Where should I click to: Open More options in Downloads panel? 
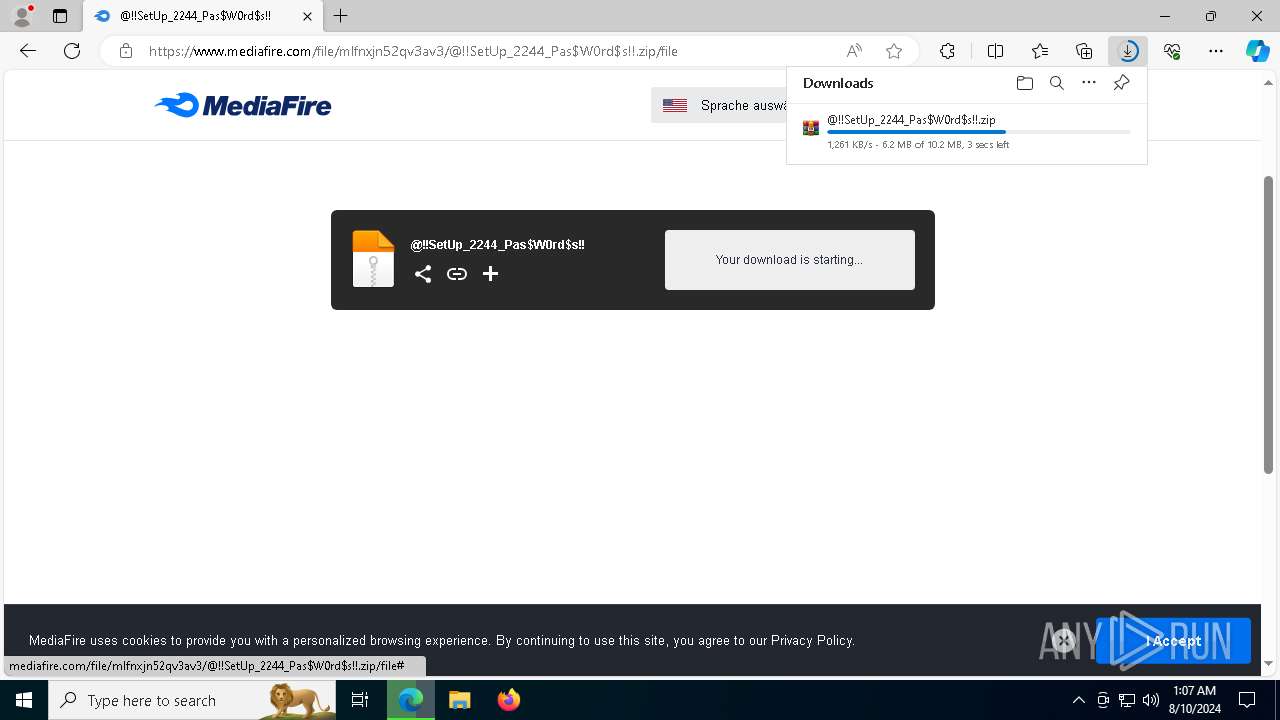[x=1089, y=83]
